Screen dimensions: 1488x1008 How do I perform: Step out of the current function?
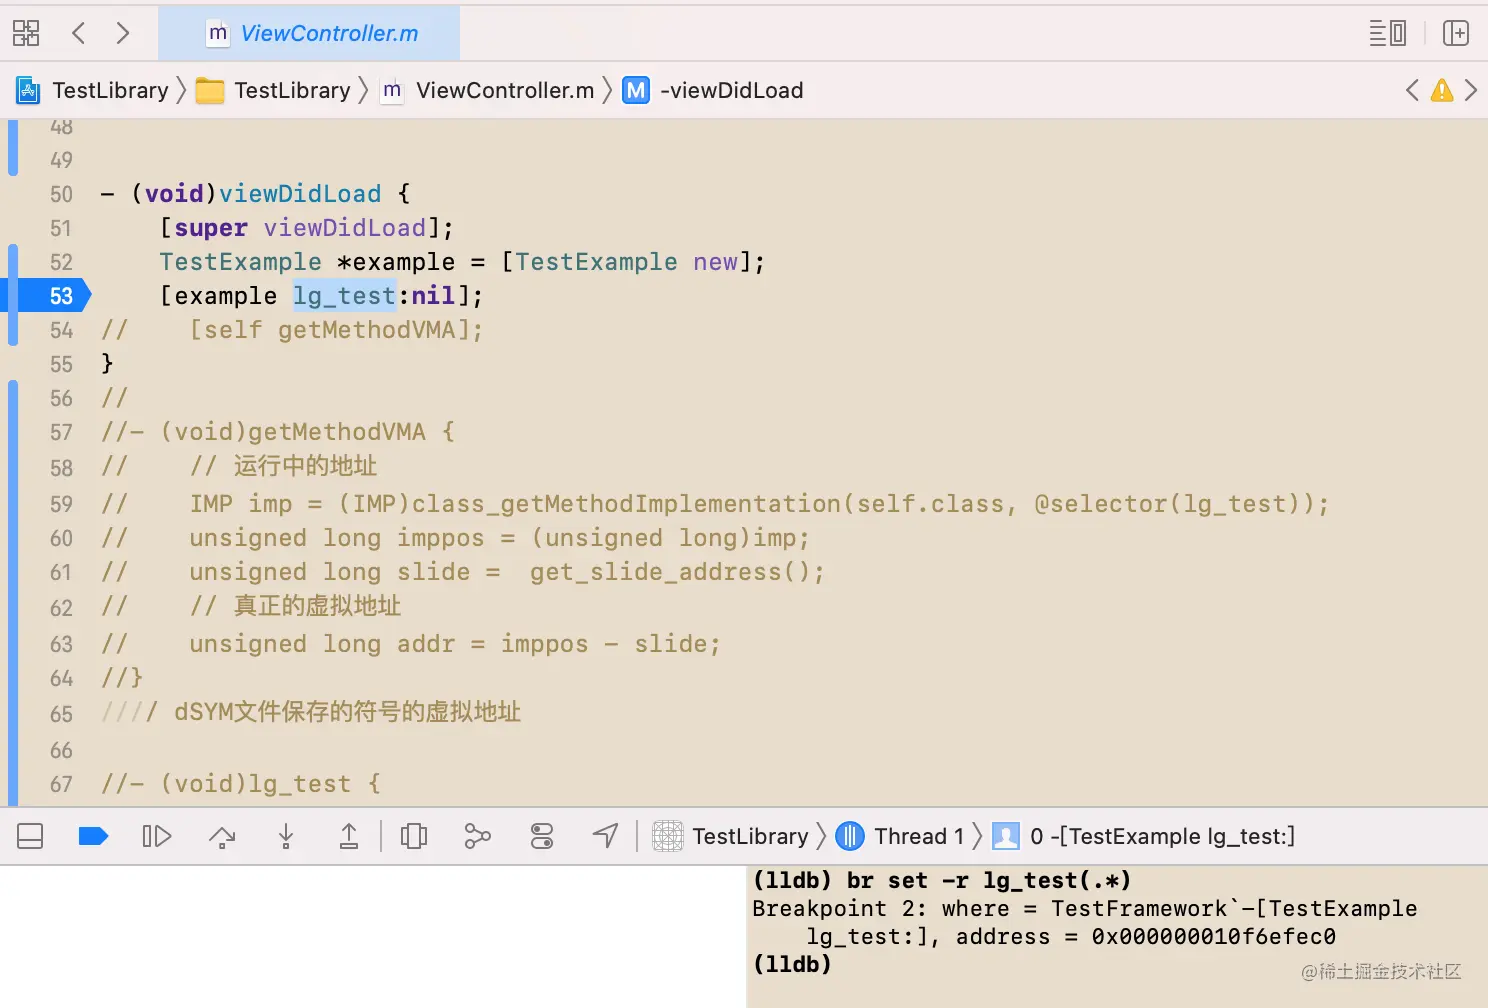349,836
